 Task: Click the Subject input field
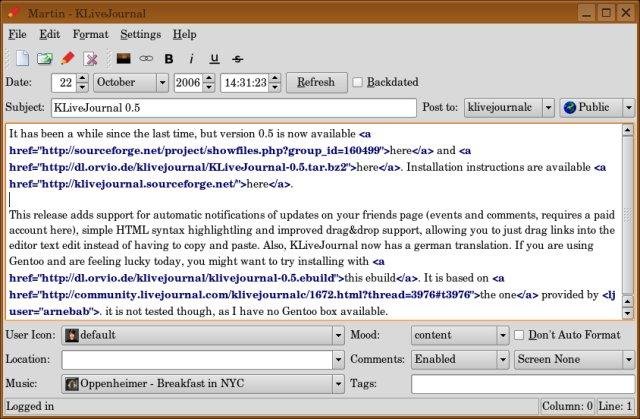(233, 108)
